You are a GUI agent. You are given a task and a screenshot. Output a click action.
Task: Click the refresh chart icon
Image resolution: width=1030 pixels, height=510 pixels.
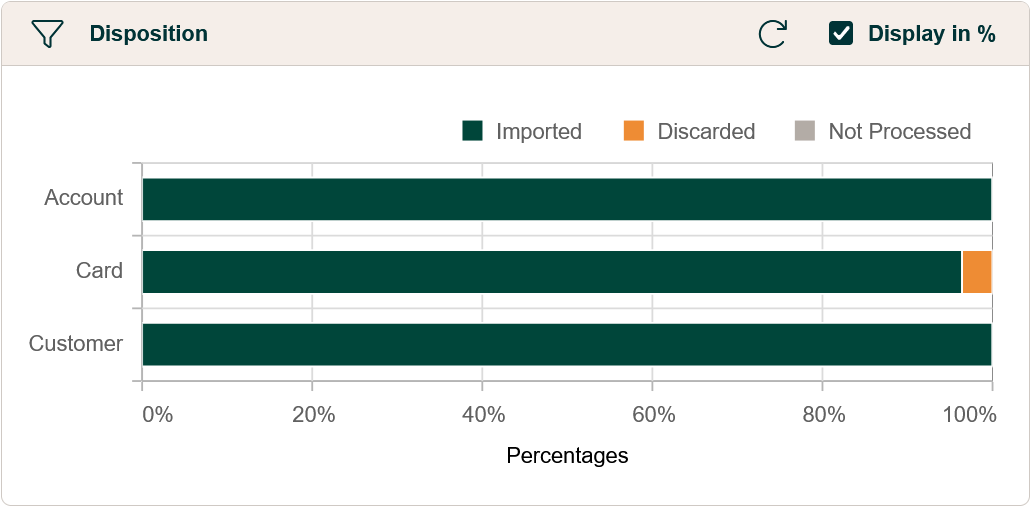pos(772,34)
